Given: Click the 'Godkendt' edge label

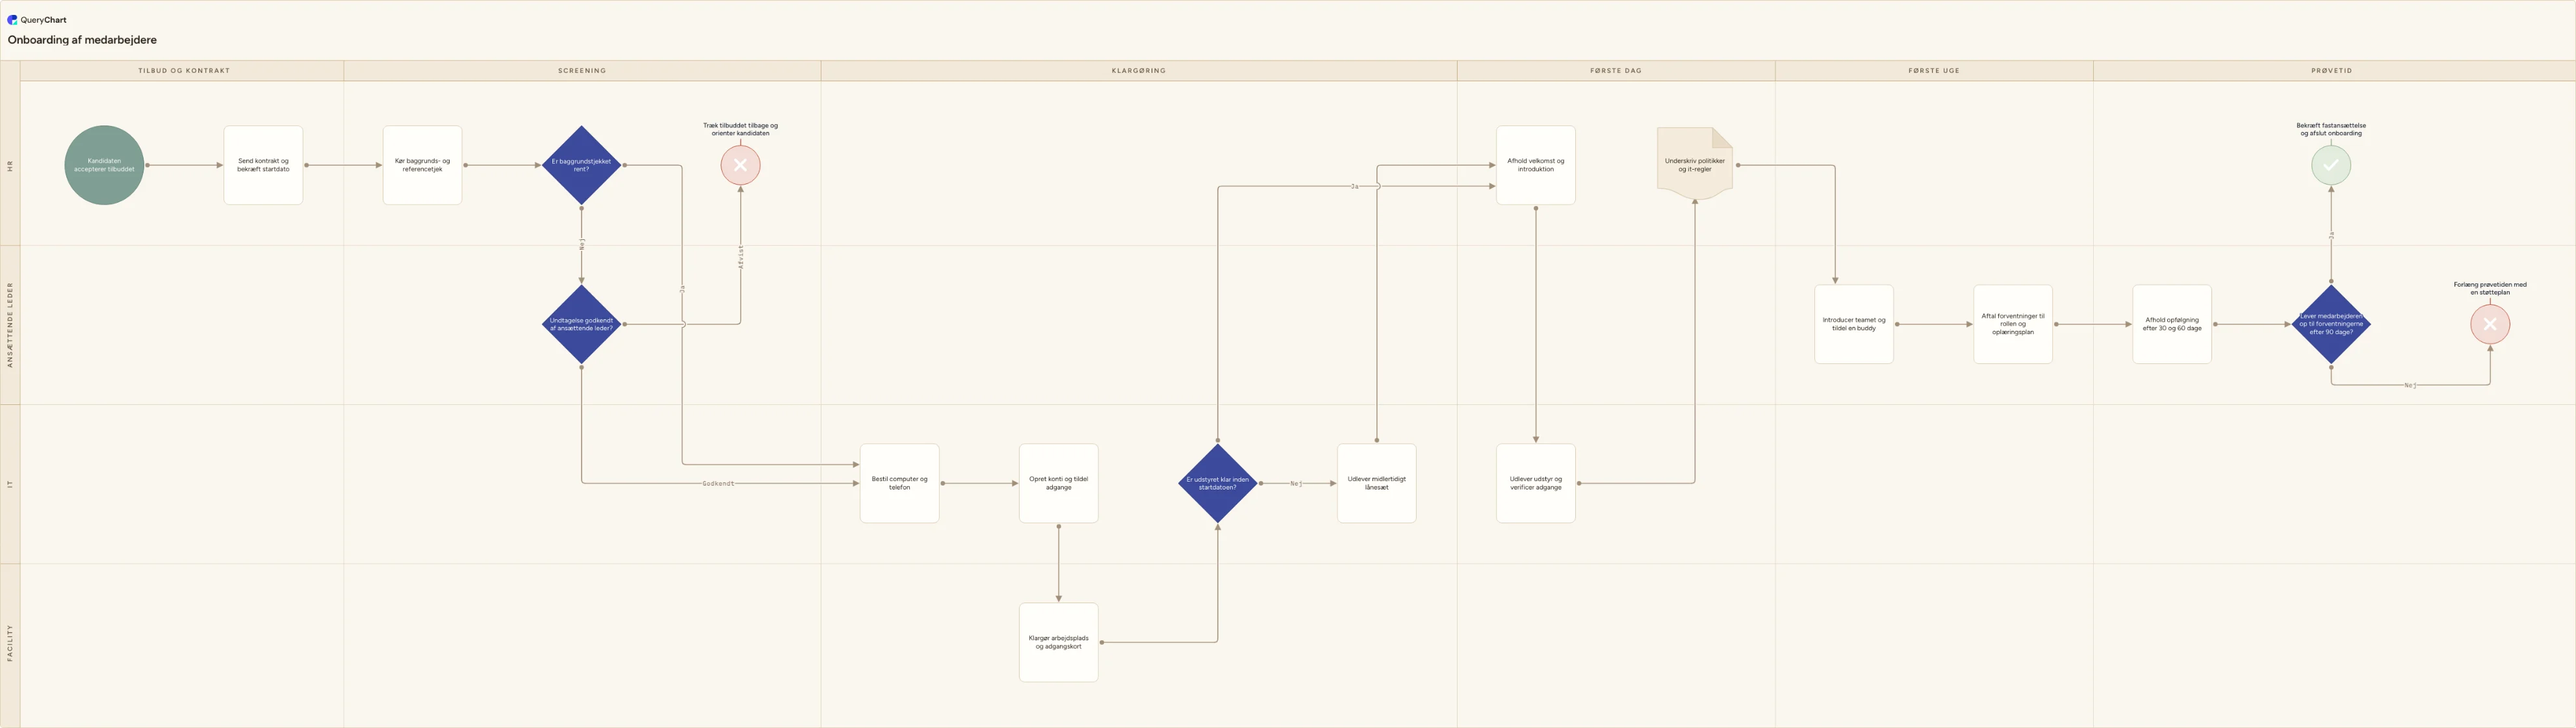Looking at the screenshot, I should (x=718, y=483).
